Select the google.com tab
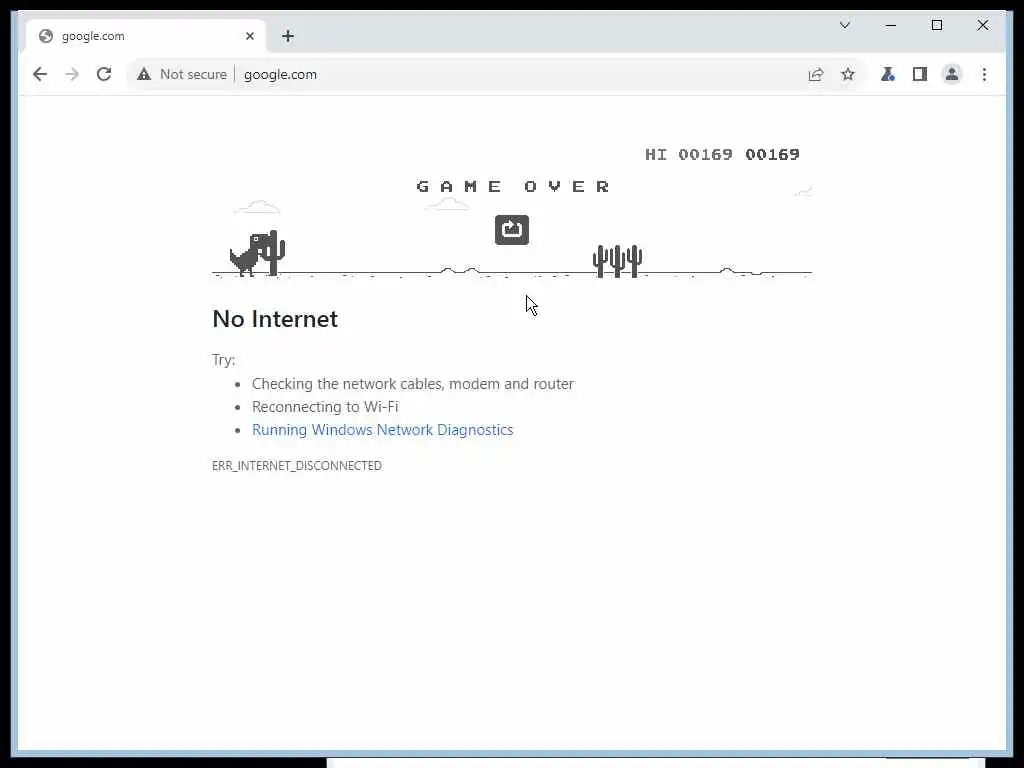This screenshot has width=1024, height=768. [x=146, y=36]
